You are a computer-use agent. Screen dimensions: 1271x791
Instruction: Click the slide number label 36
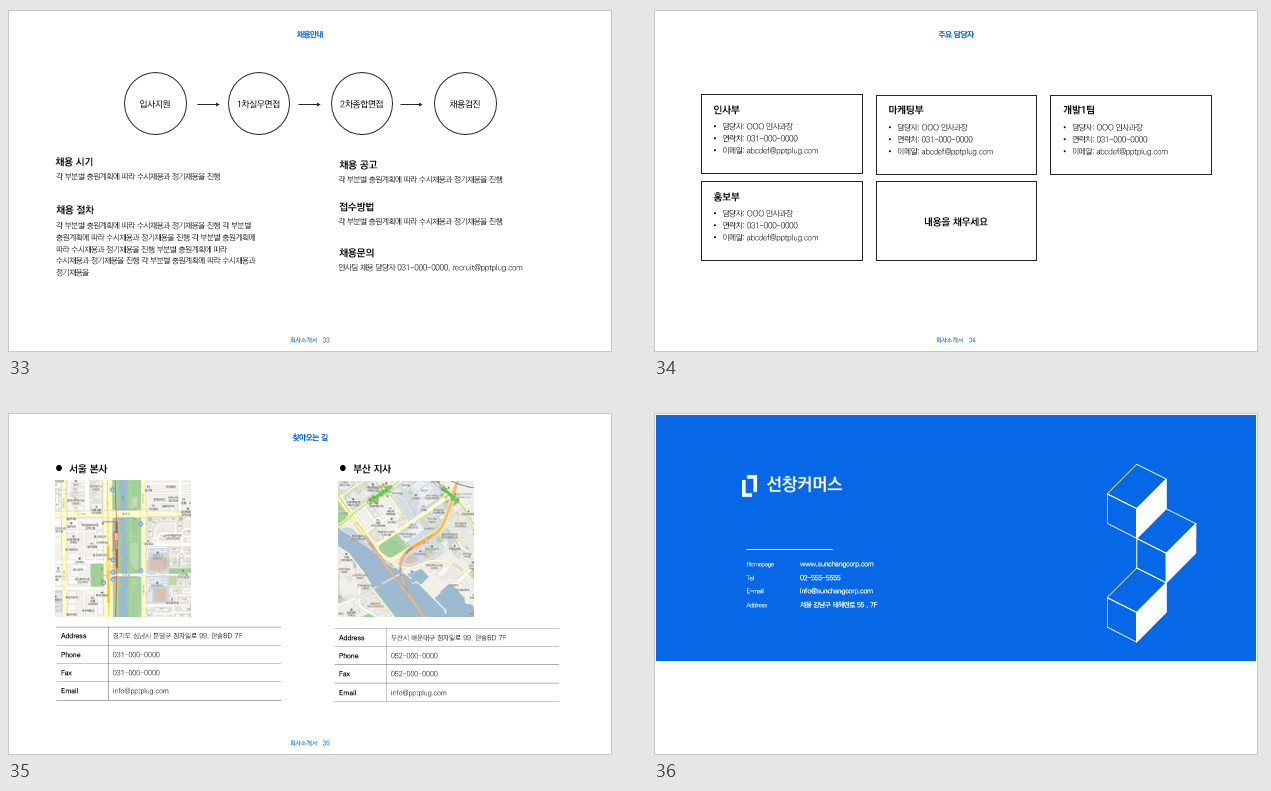[666, 771]
